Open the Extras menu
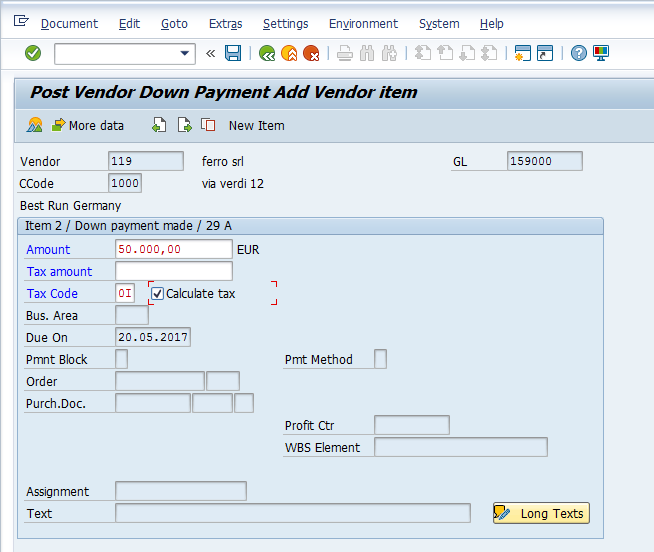Image resolution: width=654 pixels, height=552 pixels. point(225,23)
